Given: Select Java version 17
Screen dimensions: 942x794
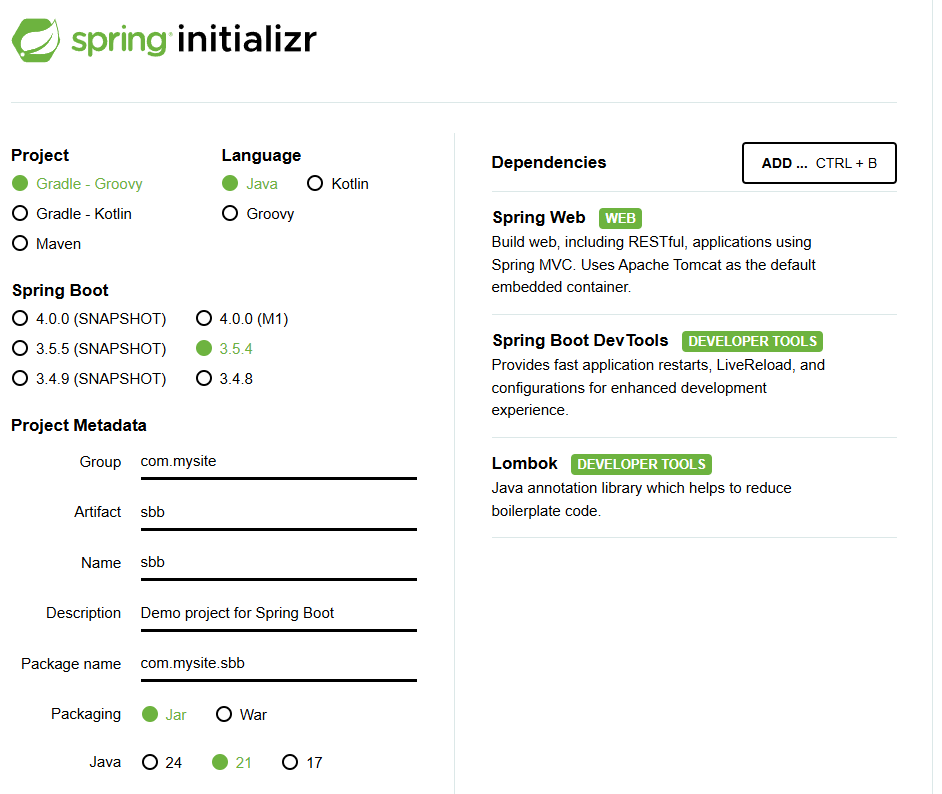Looking at the screenshot, I should (302, 763).
